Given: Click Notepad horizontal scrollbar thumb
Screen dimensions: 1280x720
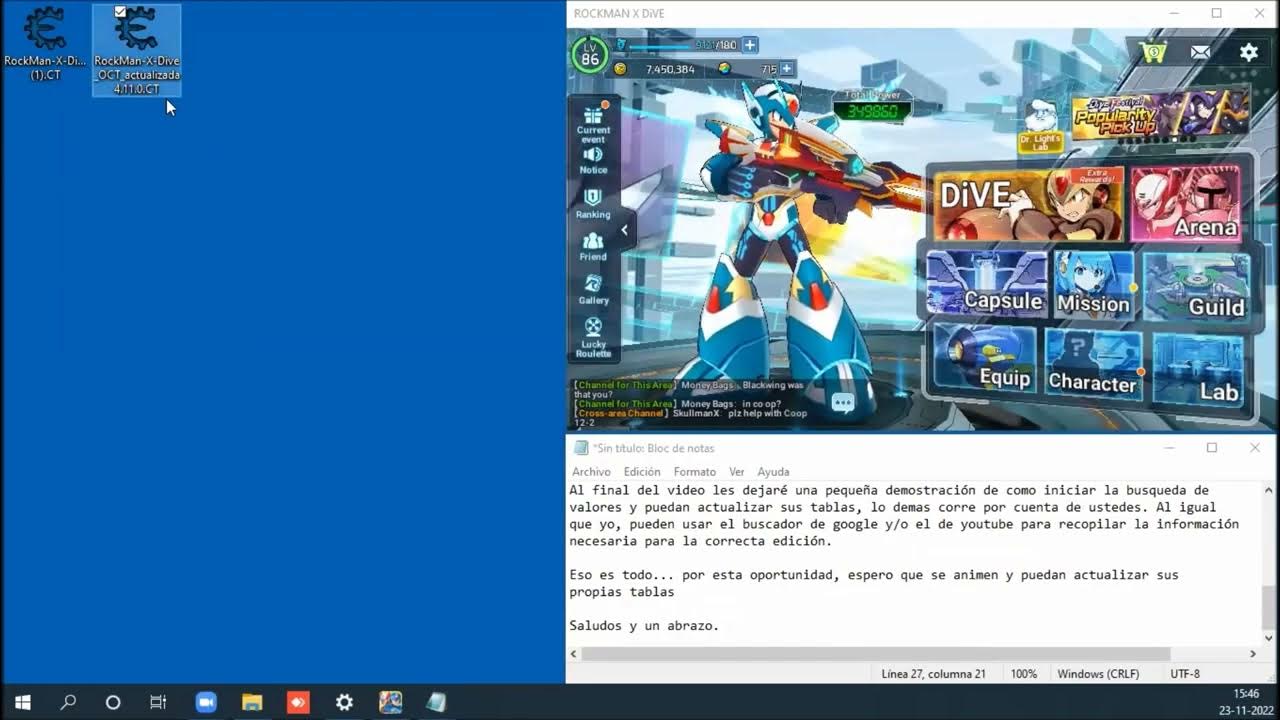Looking at the screenshot, I should [876, 653].
